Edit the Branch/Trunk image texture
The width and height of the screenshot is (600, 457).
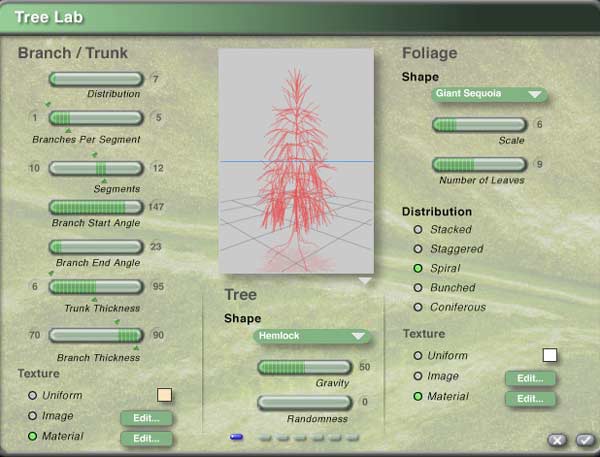pos(146,418)
